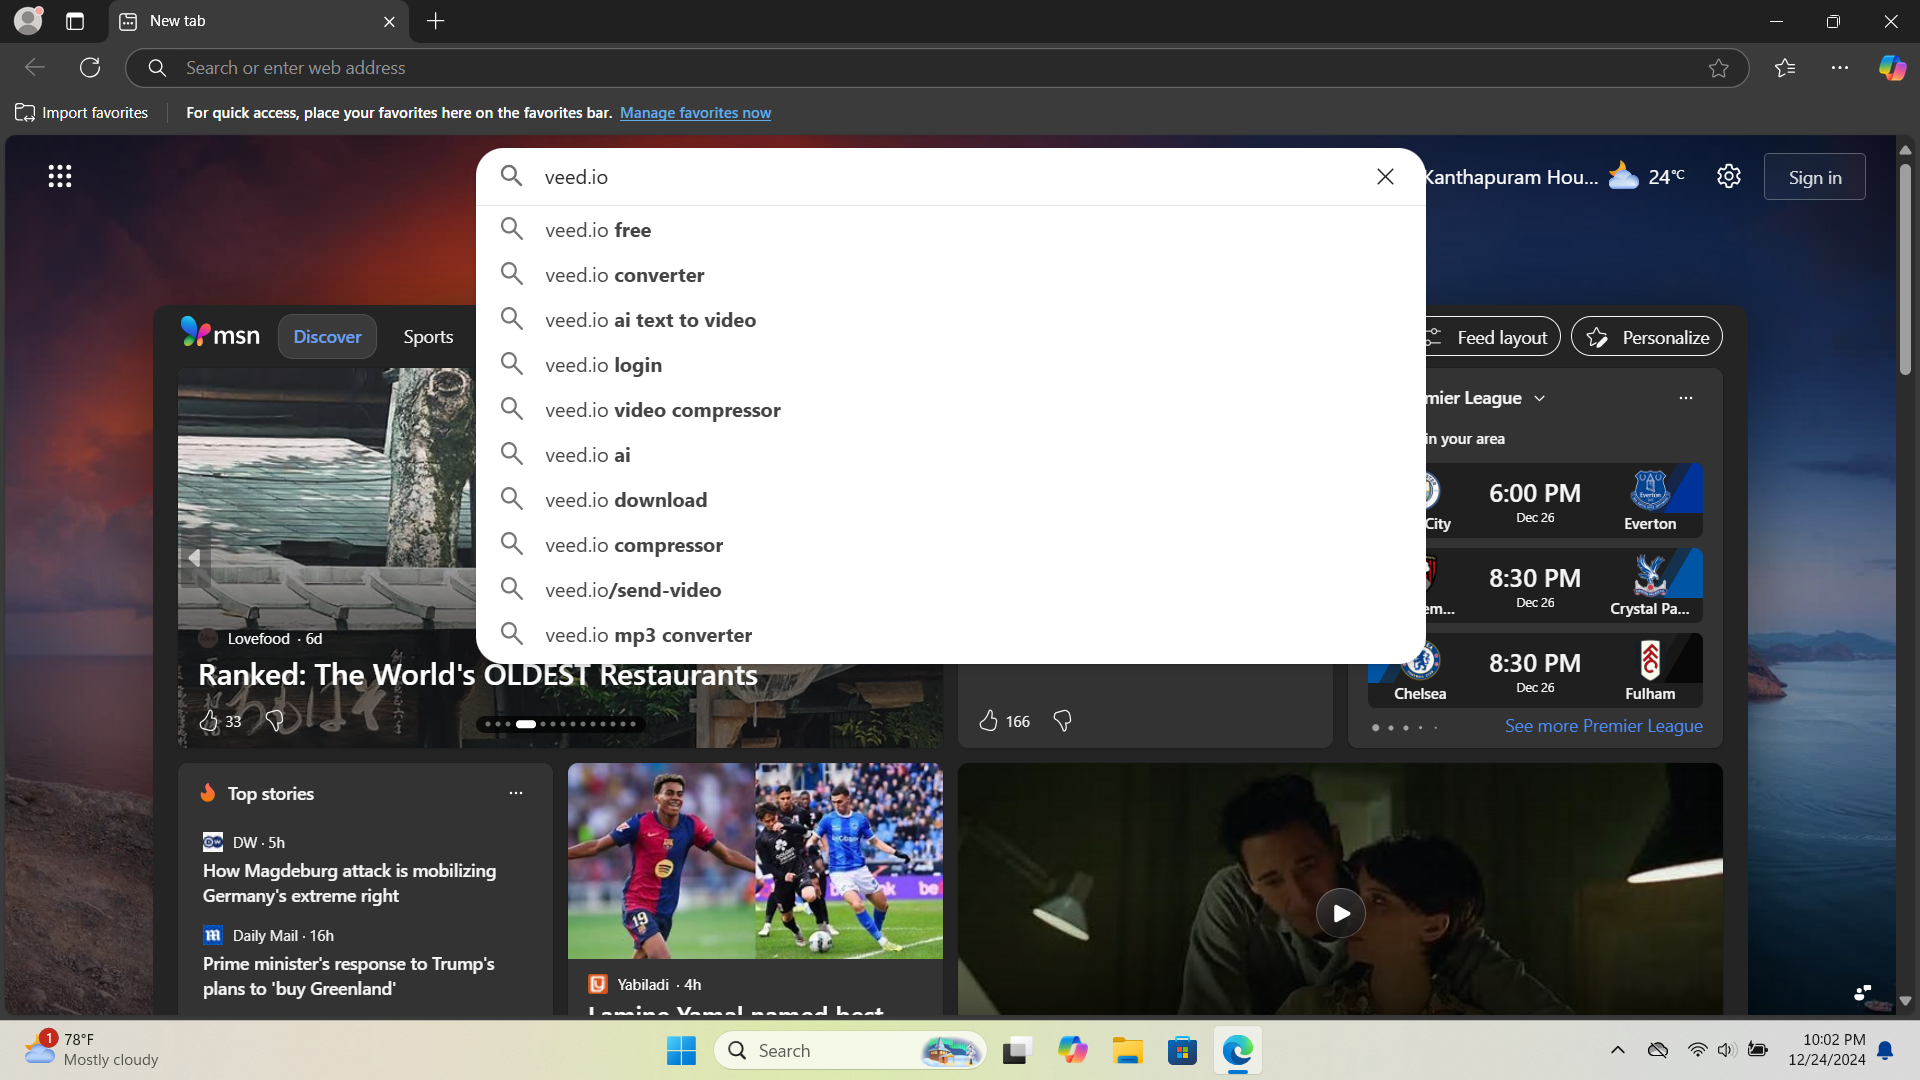Close the New tab
Screen dimensions: 1920x1080
tap(389, 21)
